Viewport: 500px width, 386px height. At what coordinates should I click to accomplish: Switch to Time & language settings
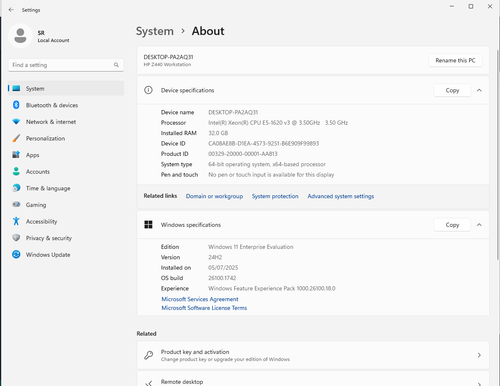(66, 188)
